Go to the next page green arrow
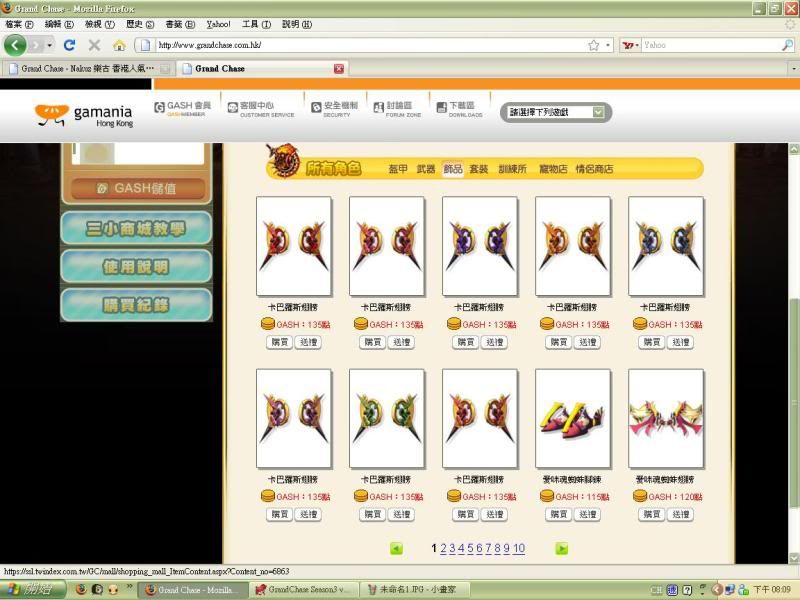The height and width of the screenshot is (600, 800). point(561,548)
